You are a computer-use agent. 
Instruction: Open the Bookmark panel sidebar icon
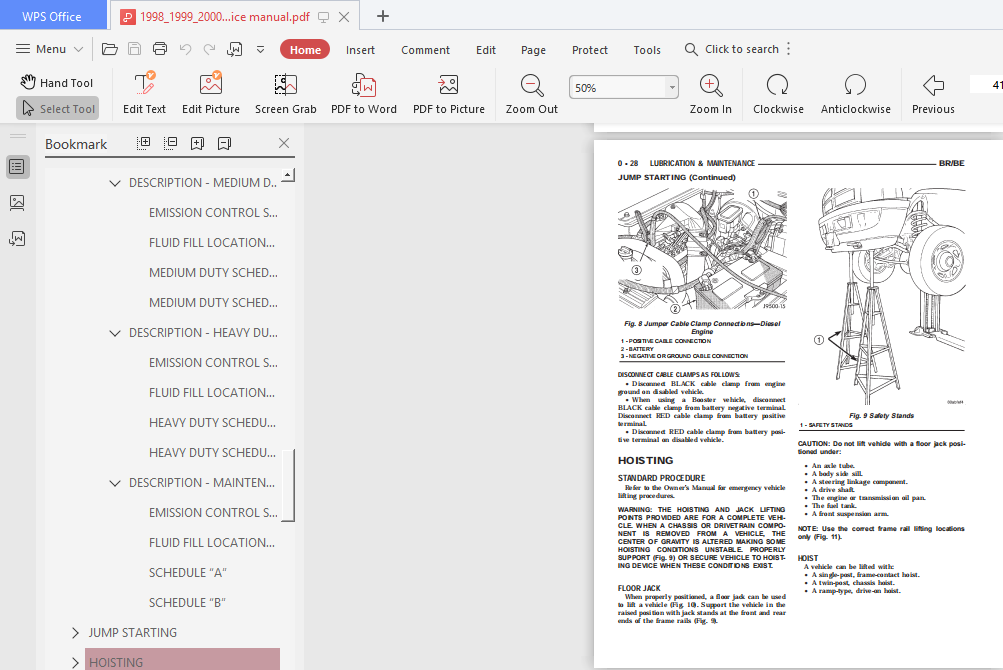coord(17,167)
